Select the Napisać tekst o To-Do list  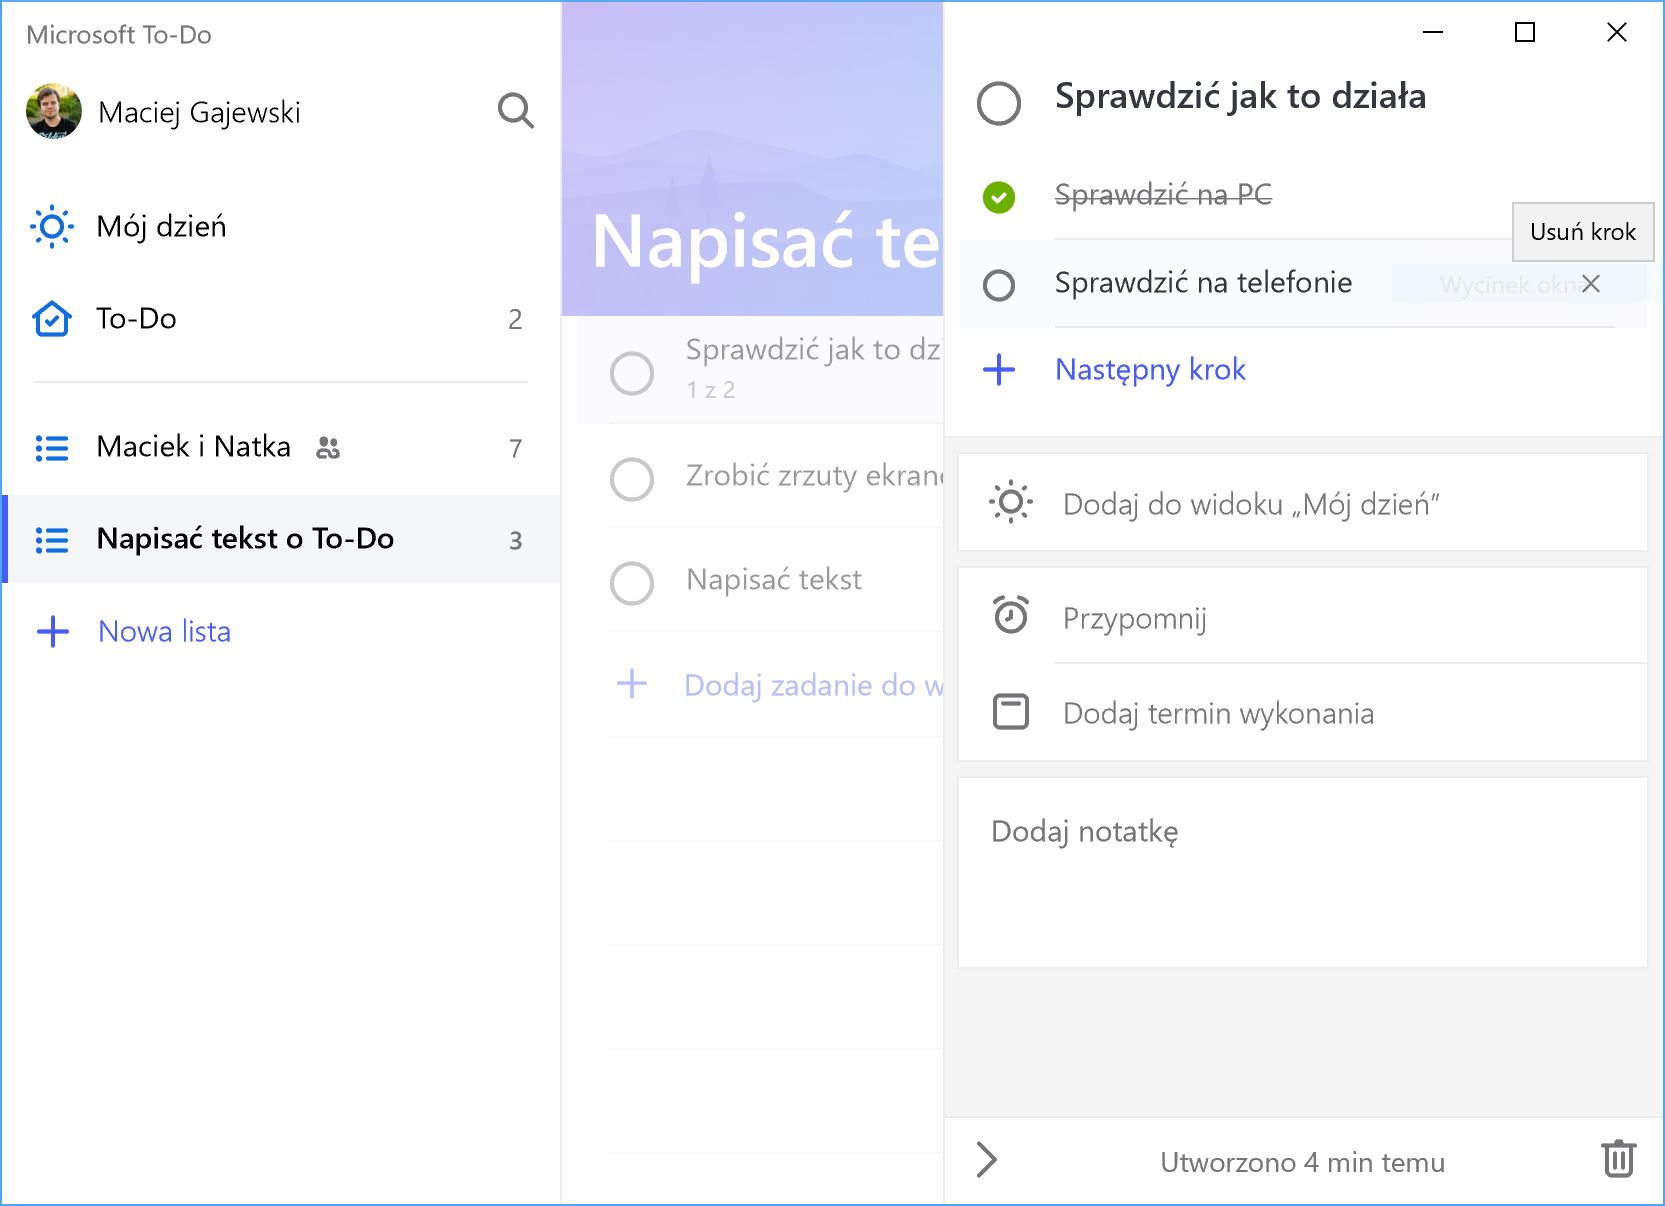coord(281,539)
